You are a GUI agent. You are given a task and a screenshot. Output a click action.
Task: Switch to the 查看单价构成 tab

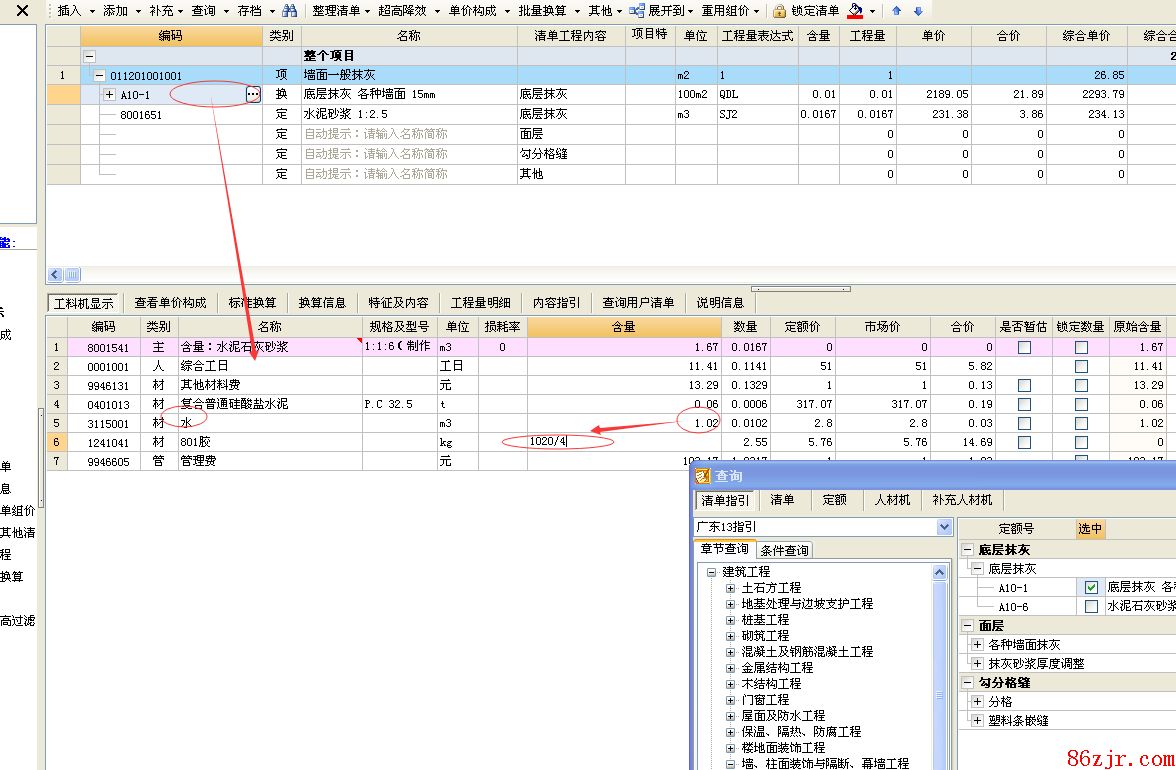pos(170,303)
